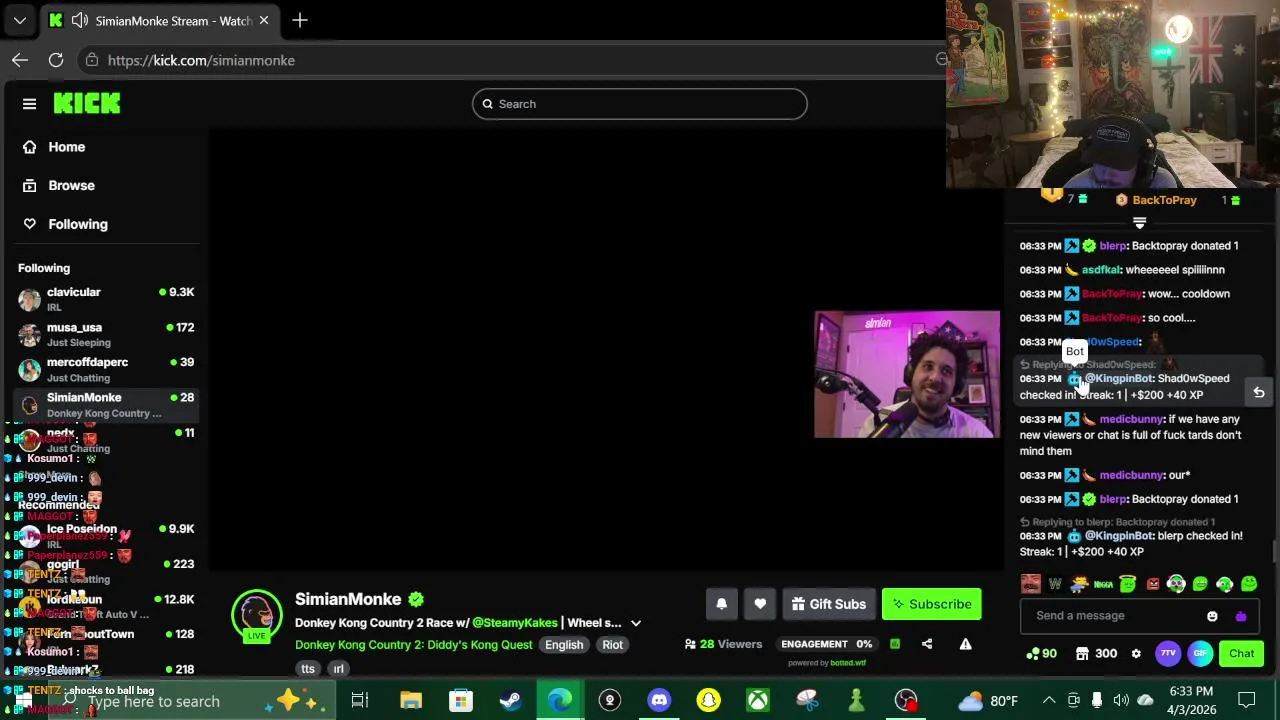Click reply arrow on KingpinBot message
This screenshot has height=720, width=1280.
tap(1259, 393)
